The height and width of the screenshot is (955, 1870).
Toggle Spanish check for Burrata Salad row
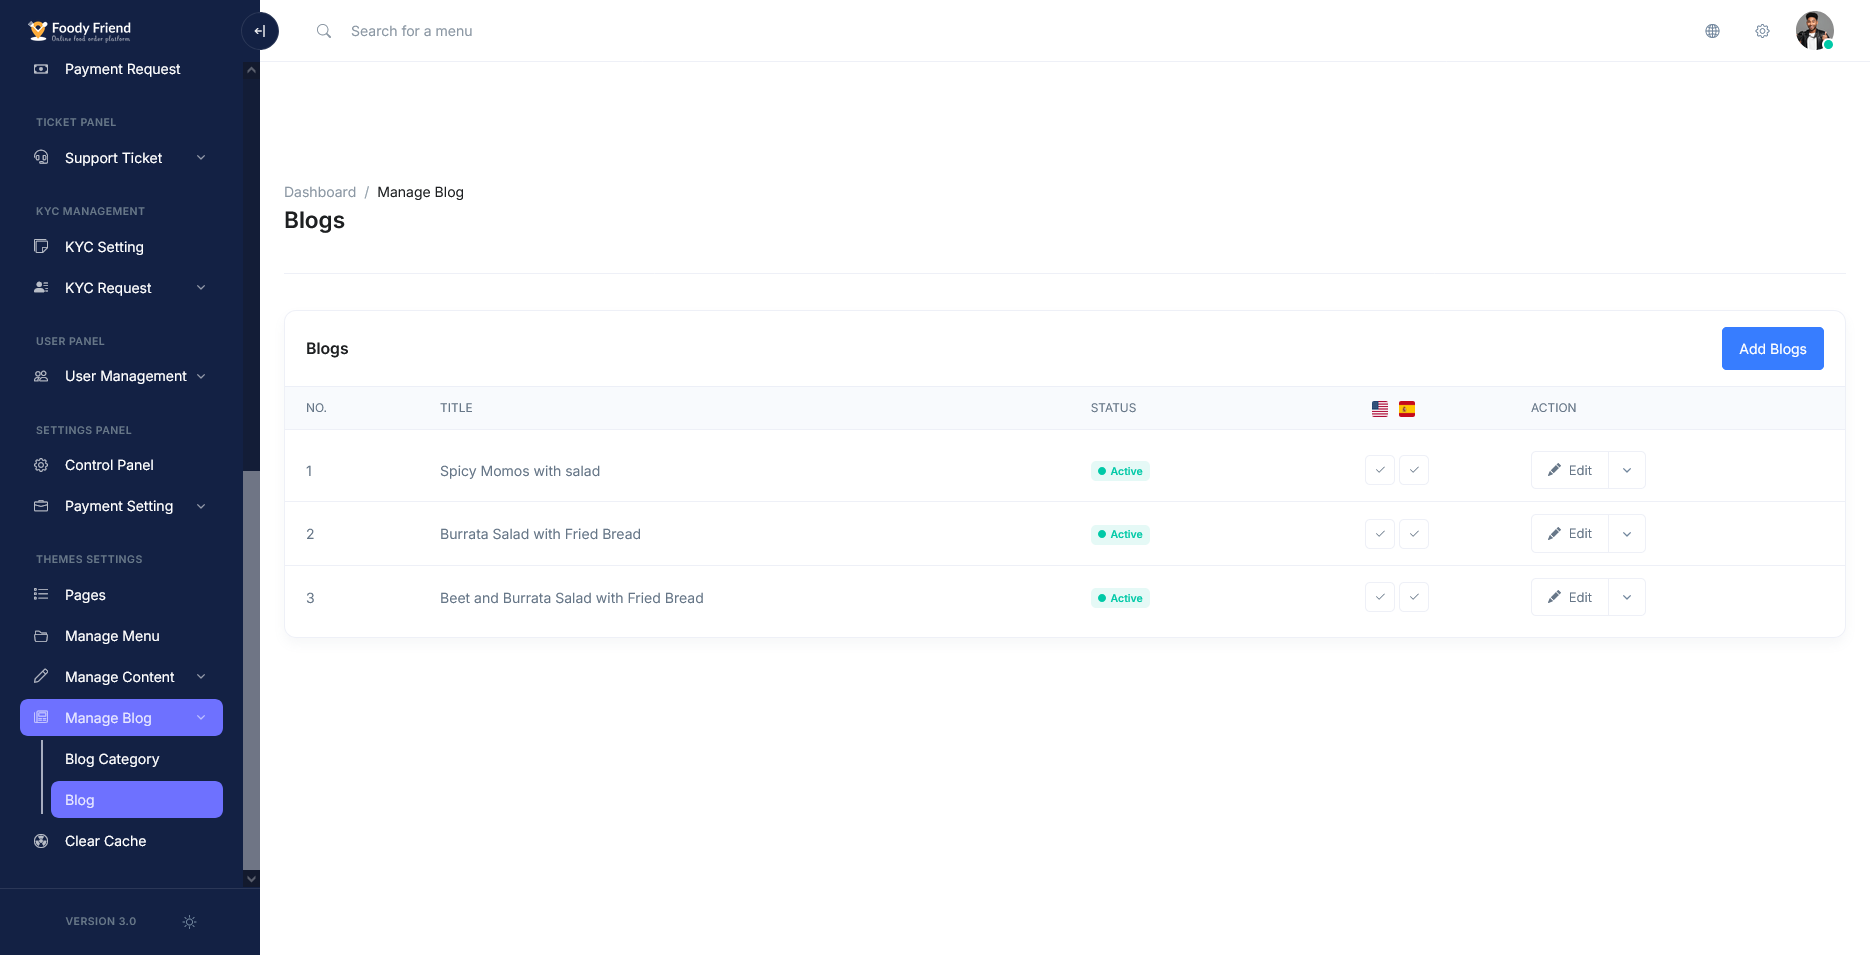pos(1414,534)
